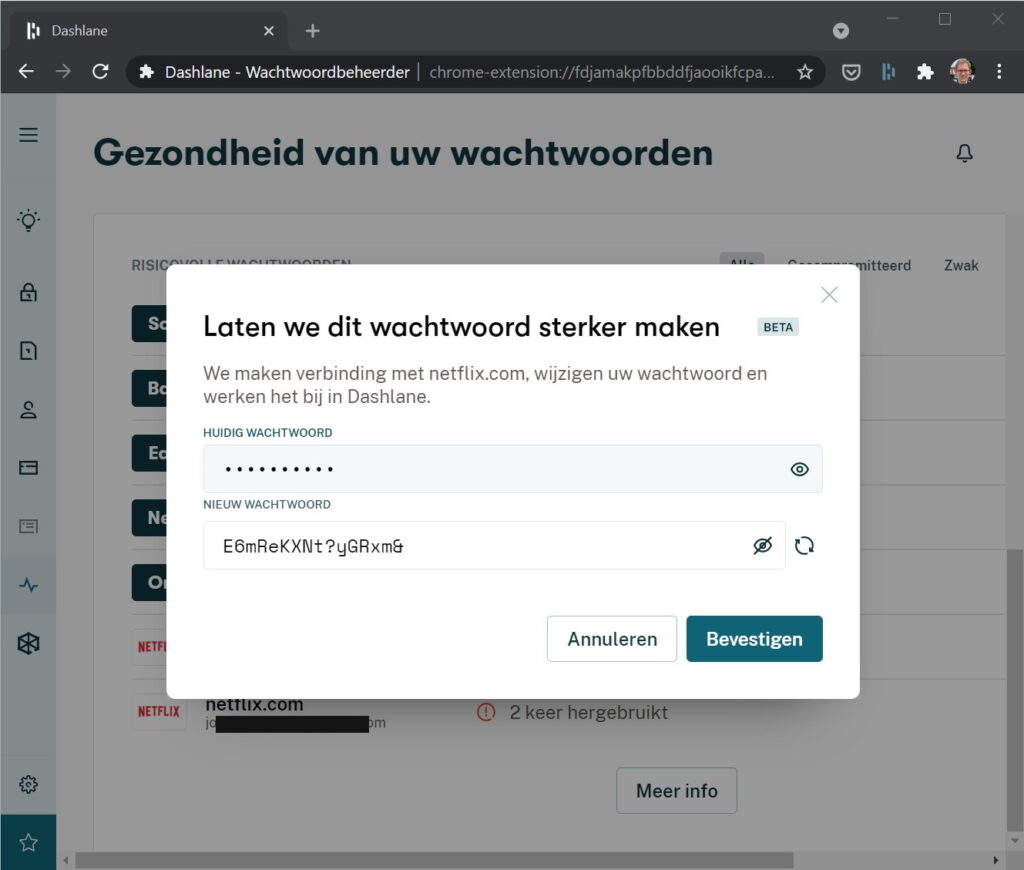The image size is (1024, 870).
Task: Open personal info person icon in sidebar
Action: [28, 410]
